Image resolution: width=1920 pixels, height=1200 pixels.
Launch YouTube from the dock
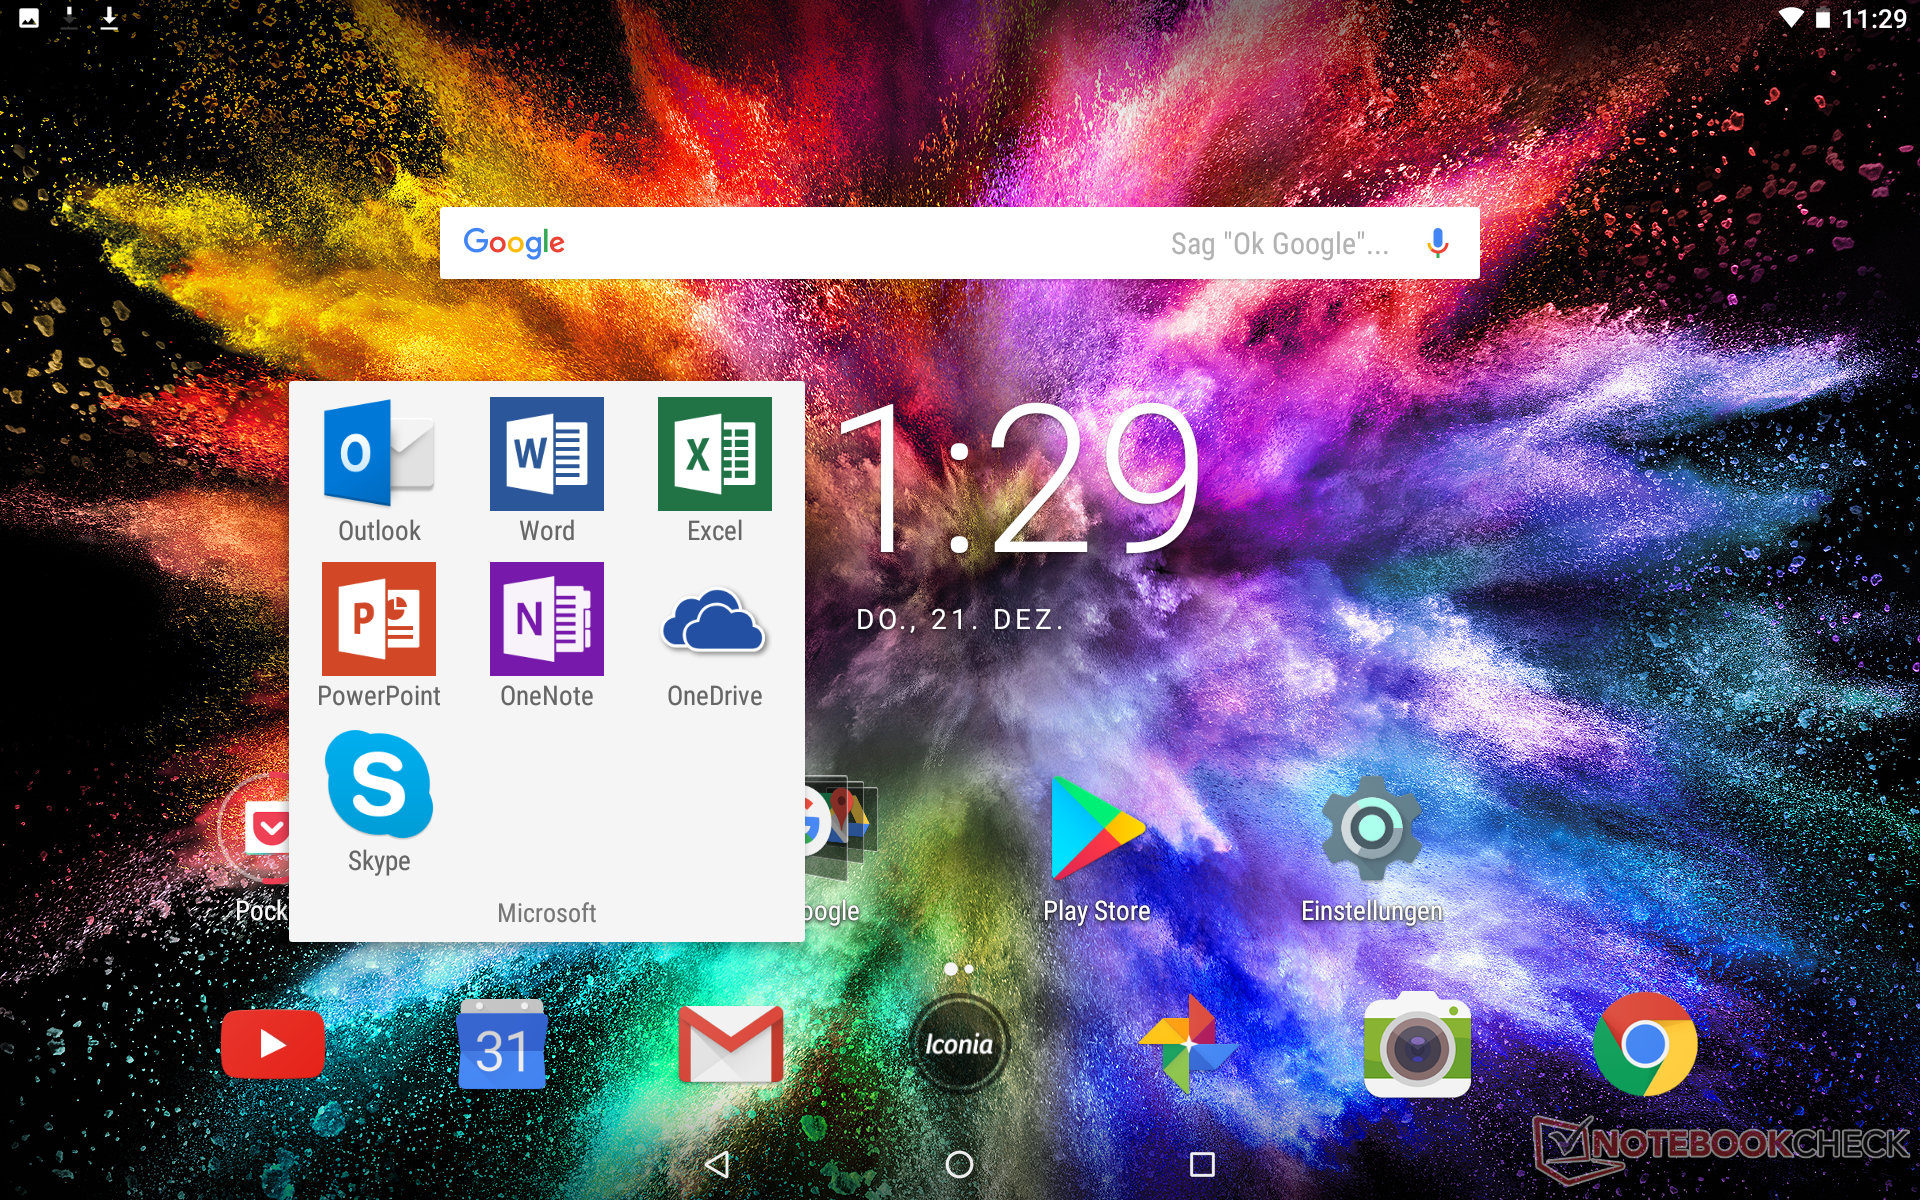coord(272,1044)
